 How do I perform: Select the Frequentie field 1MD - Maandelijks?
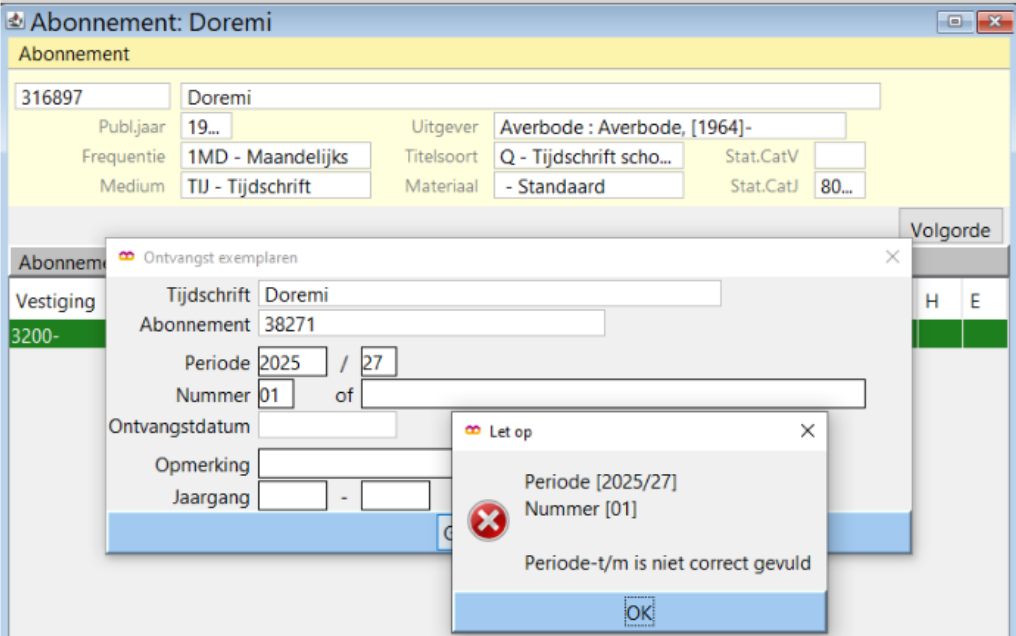click(x=275, y=157)
